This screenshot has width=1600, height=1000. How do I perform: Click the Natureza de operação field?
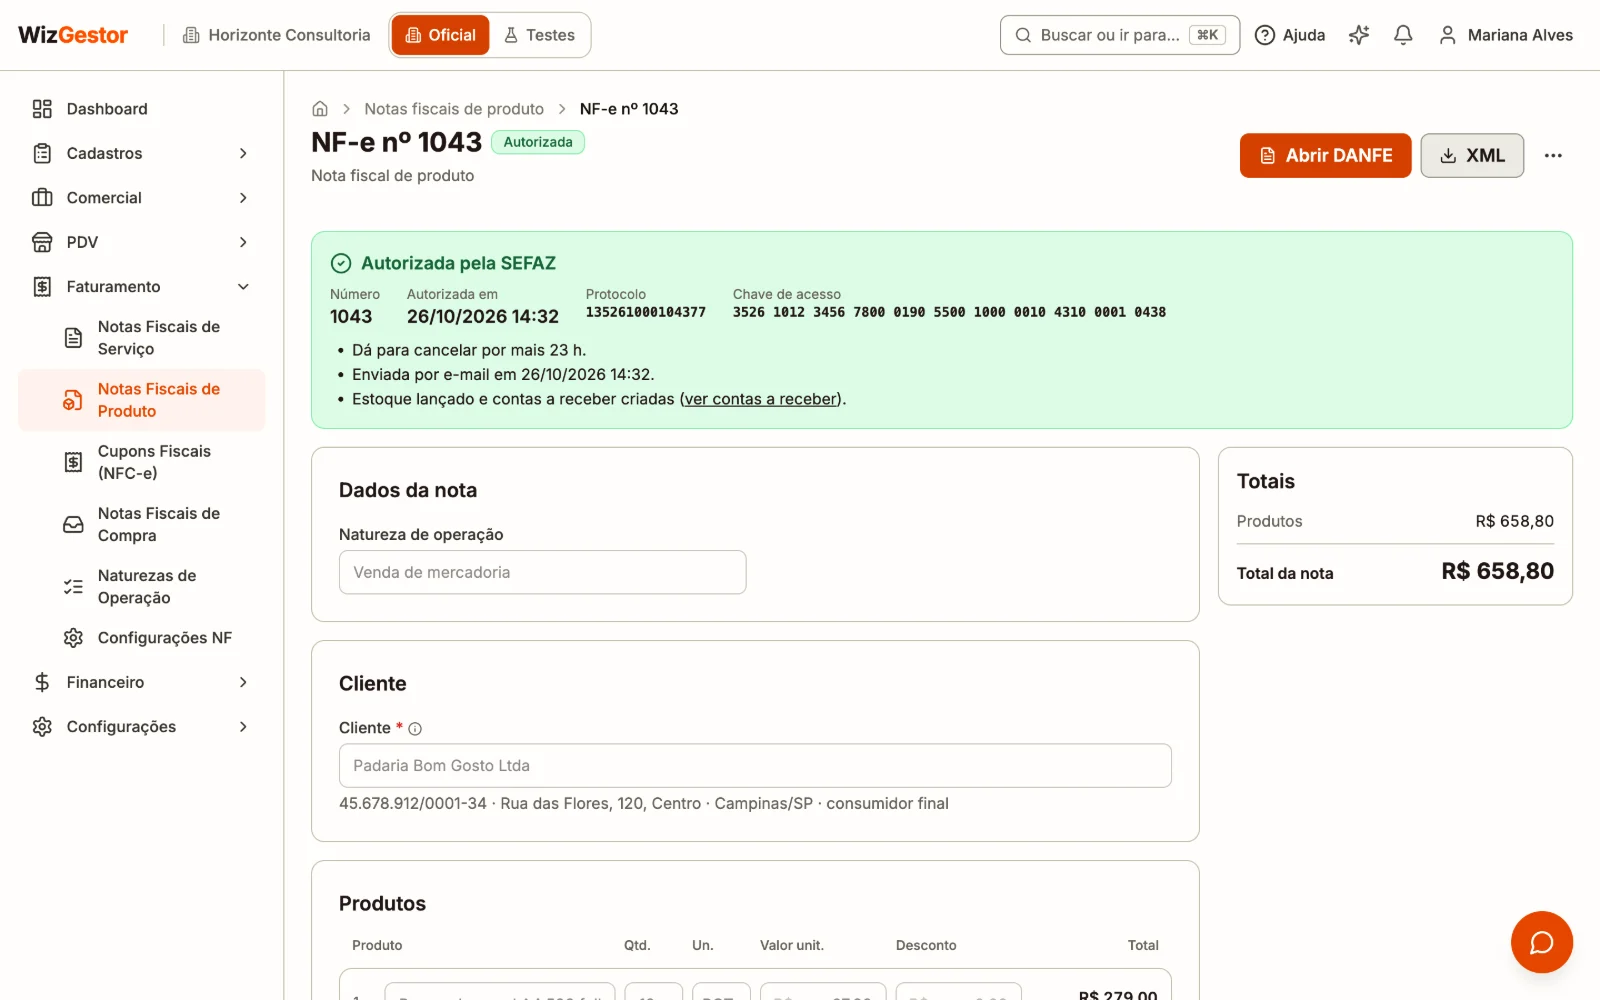coord(542,572)
